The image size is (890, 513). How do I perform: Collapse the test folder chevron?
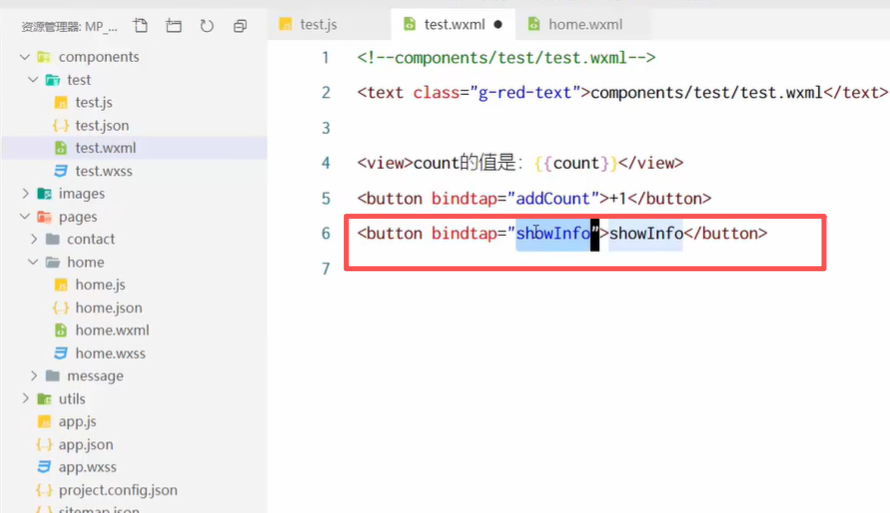pos(33,80)
